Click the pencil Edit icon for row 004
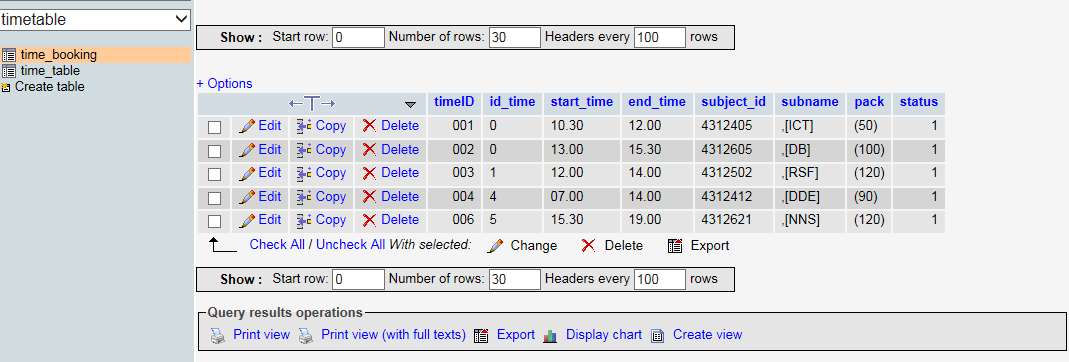 pyautogui.click(x=247, y=196)
